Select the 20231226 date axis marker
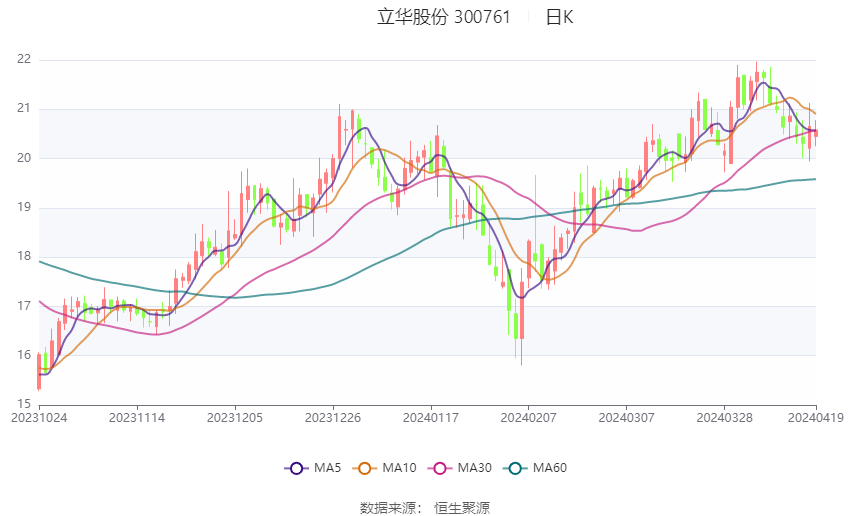The width and height of the screenshot is (850, 516). tap(333, 418)
